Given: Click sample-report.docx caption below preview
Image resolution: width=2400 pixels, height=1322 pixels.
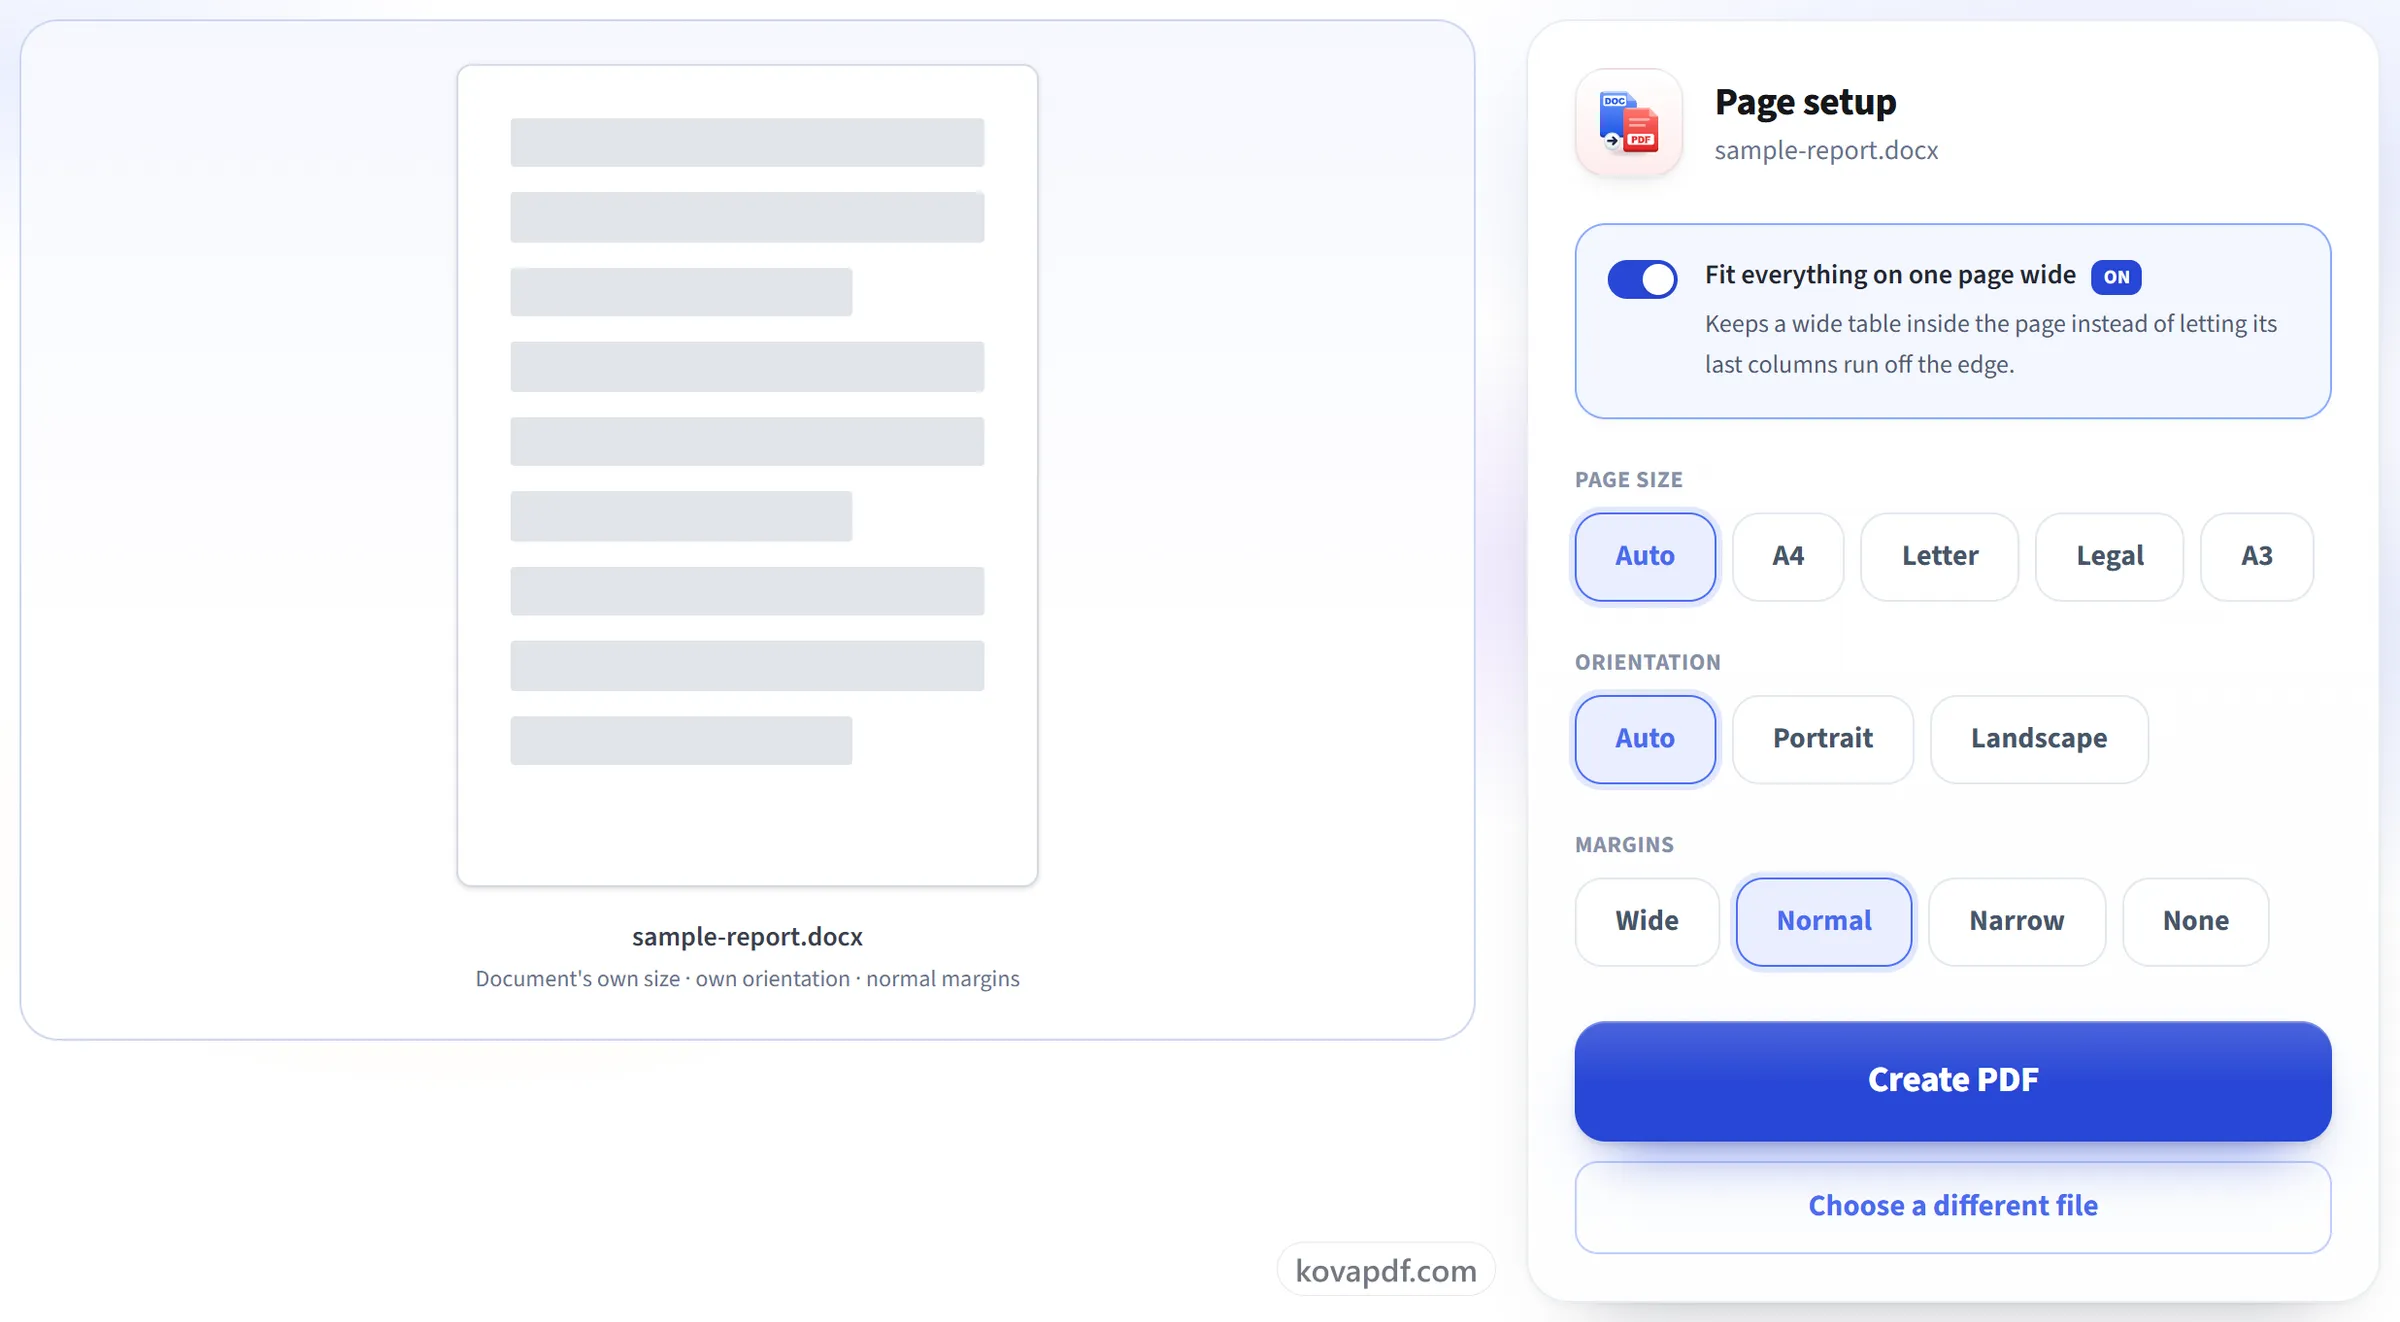Looking at the screenshot, I should pos(747,936).
